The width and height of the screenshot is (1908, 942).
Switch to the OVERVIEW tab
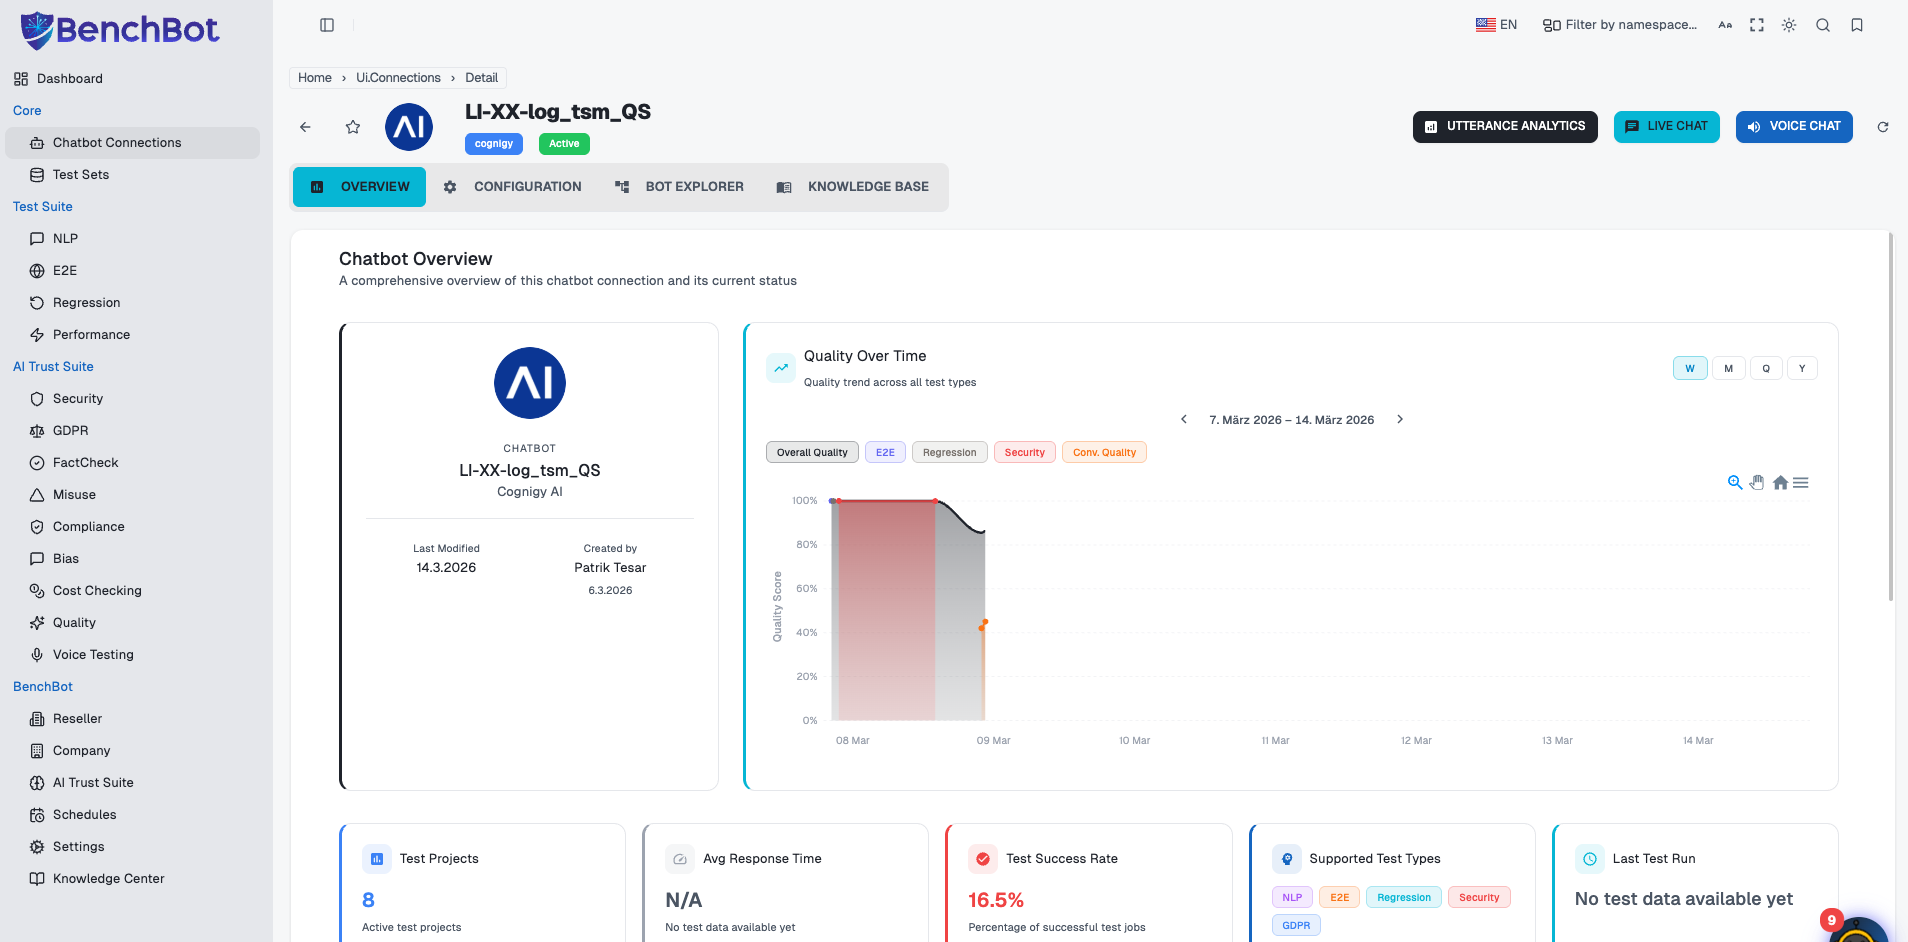359,187
